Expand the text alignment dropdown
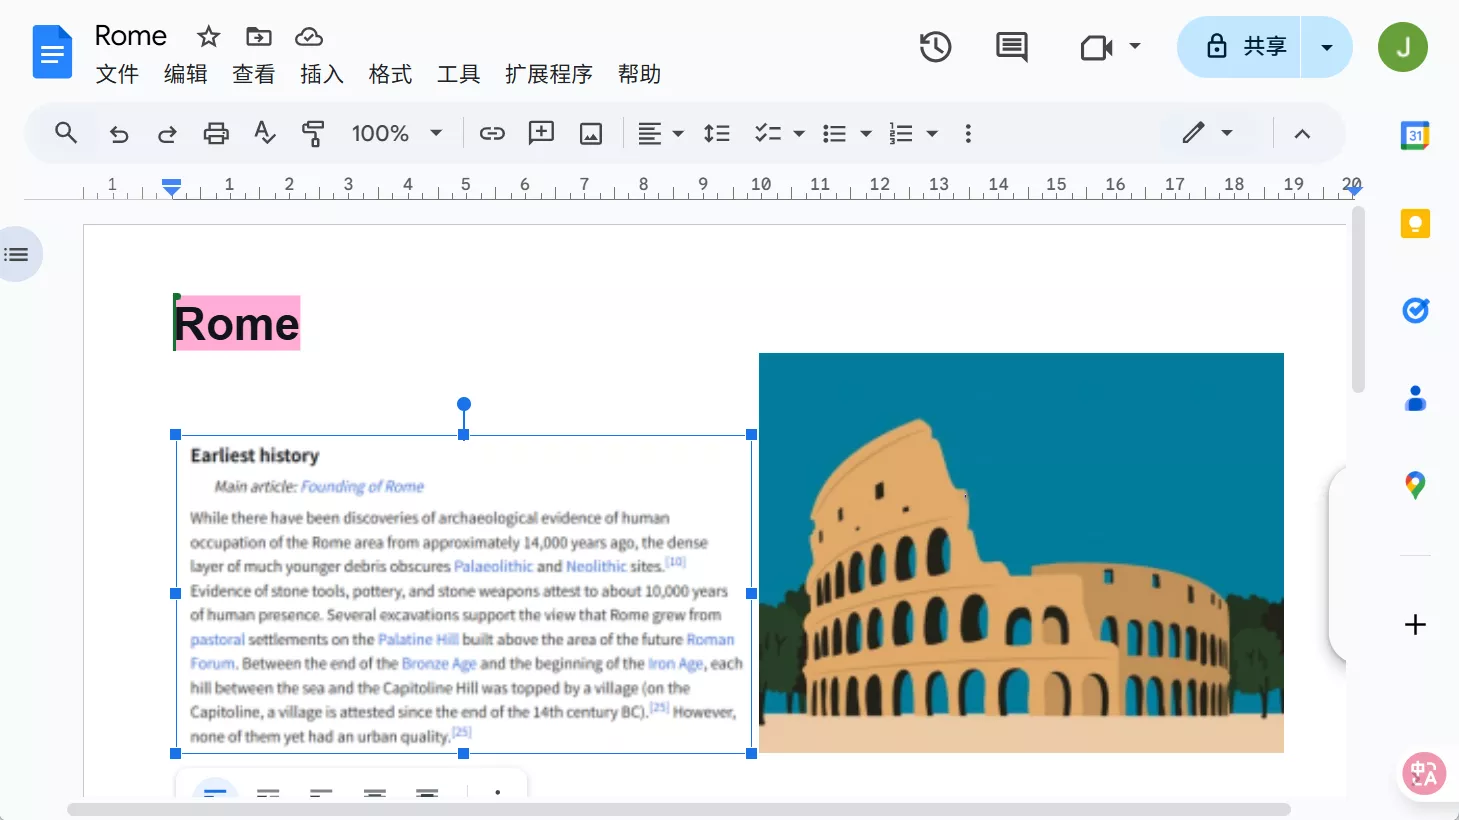The width and height of the screenshot is (1459, 820). pyautogui.click(x=677, y=132)
